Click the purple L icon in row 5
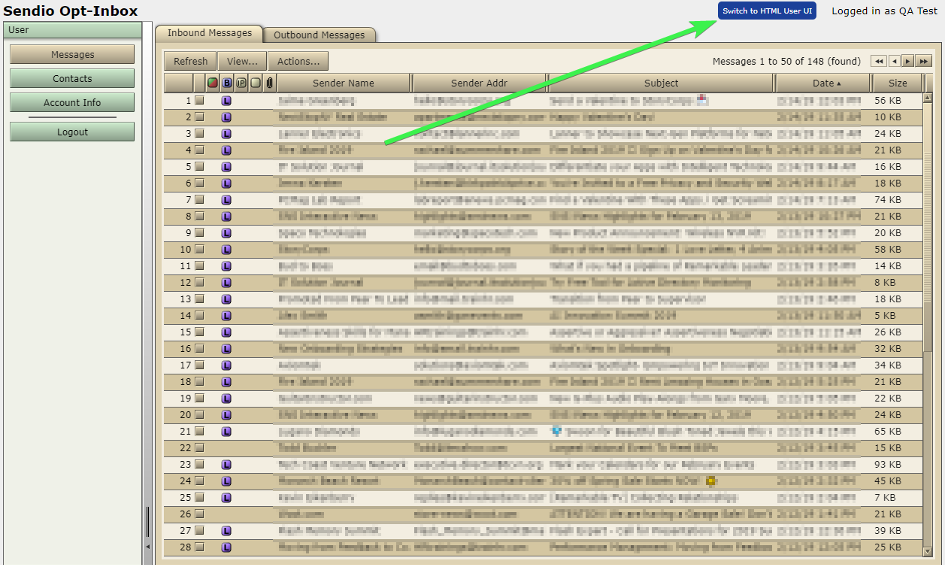 226,167
